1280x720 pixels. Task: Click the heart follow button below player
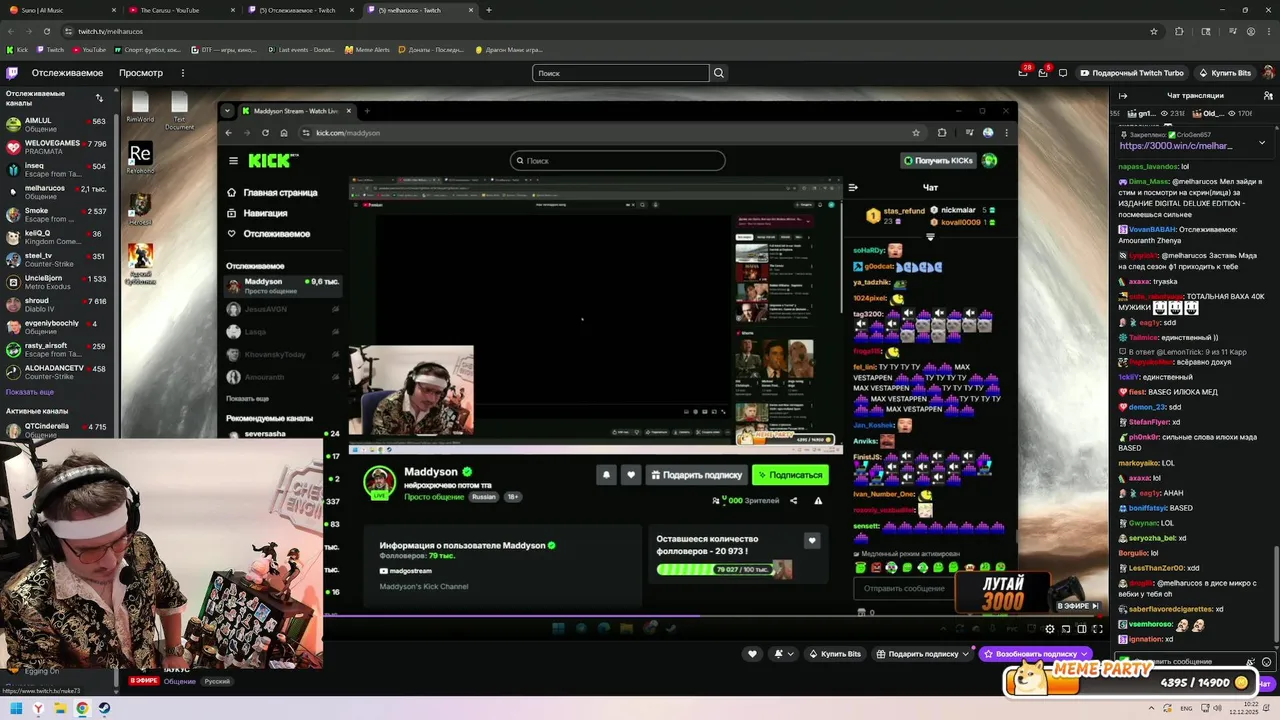coord(752,654)
